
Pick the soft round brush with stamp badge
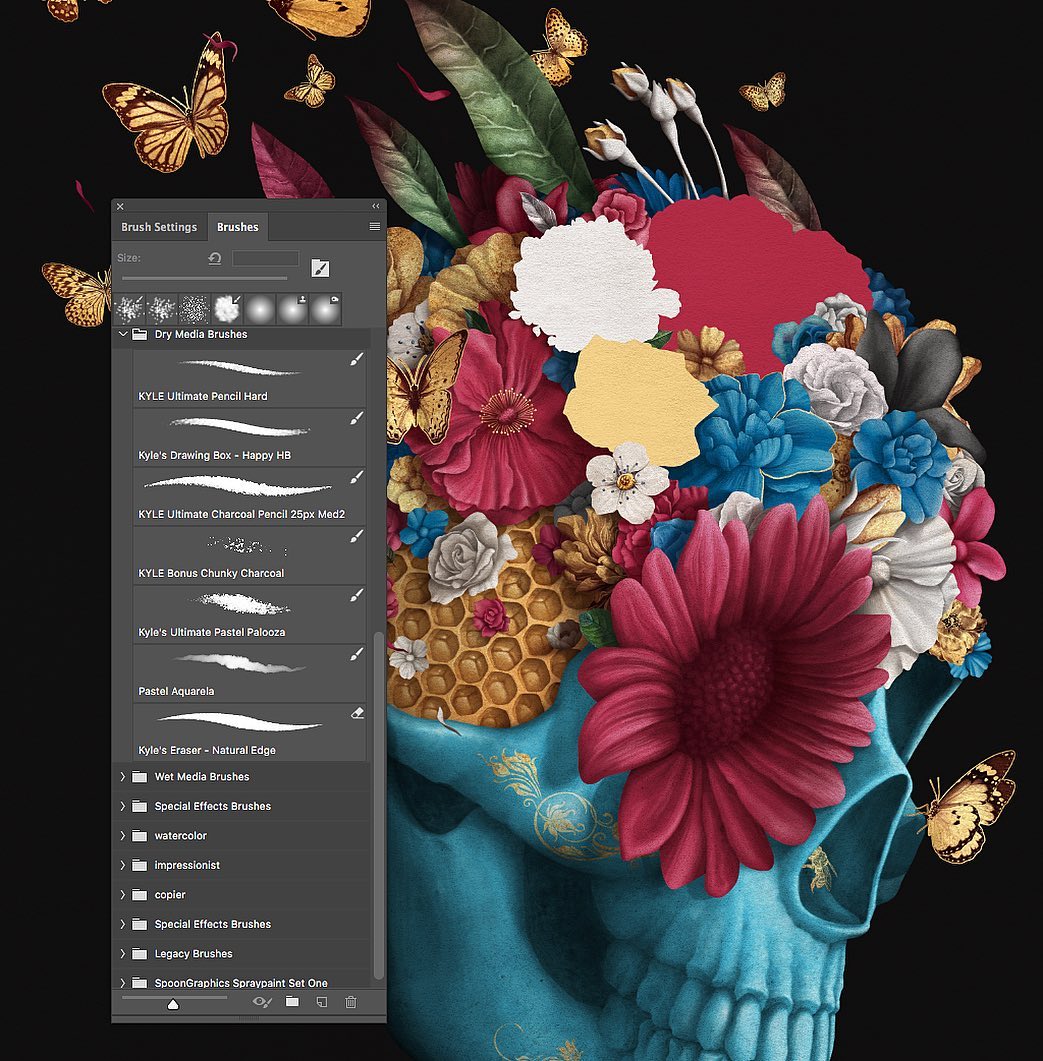click(292, 309)
